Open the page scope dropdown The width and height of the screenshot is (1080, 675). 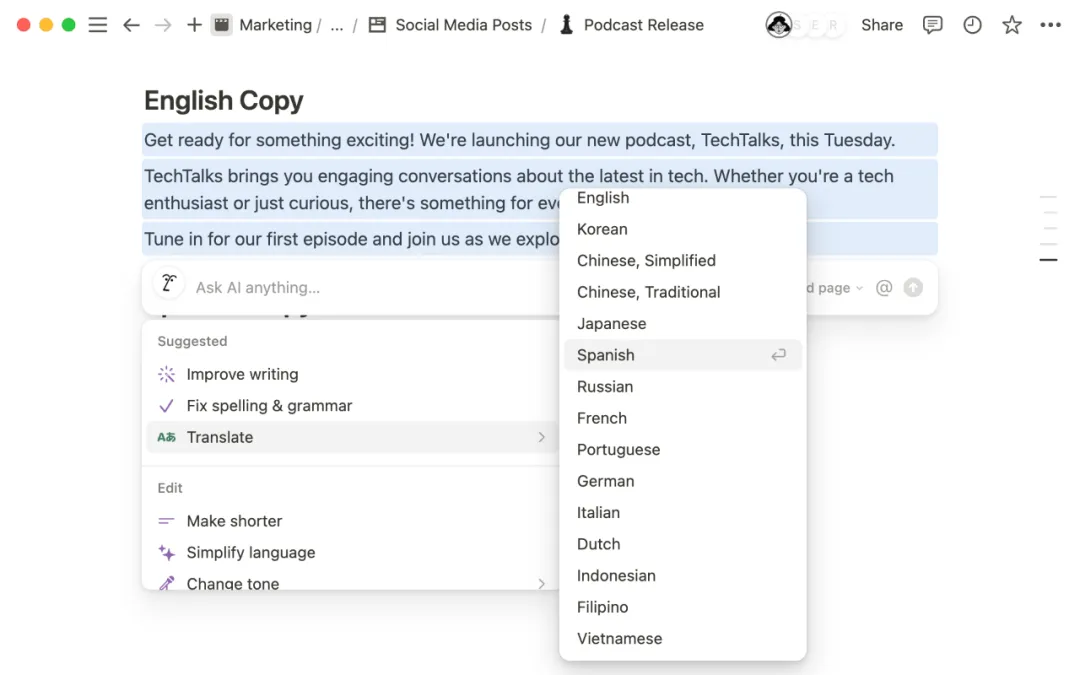834,288
